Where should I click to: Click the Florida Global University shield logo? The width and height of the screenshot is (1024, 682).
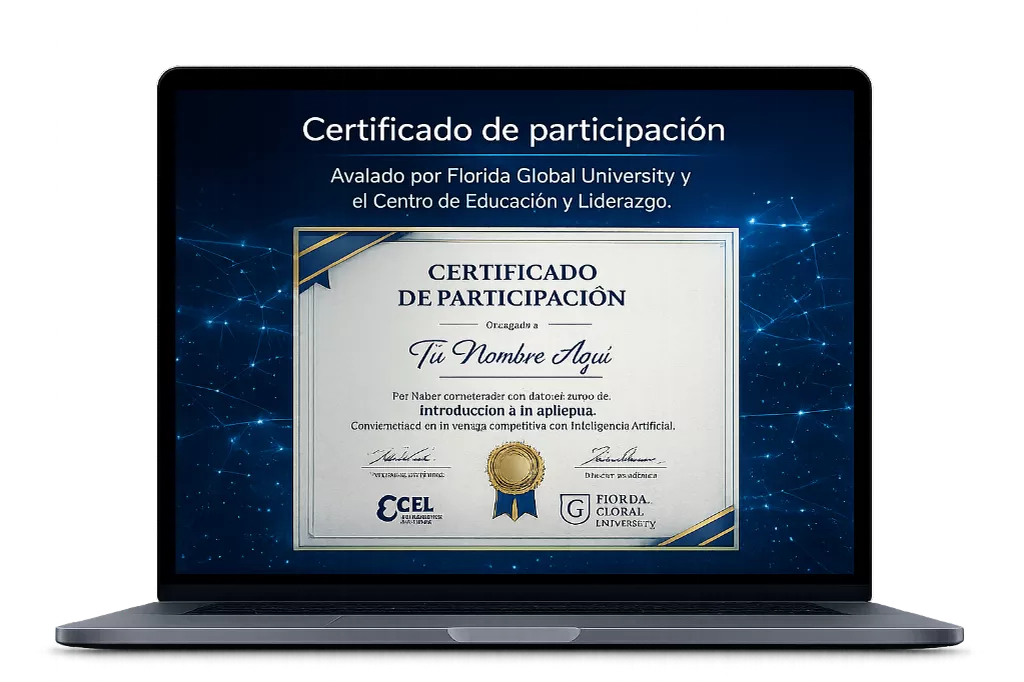(x=574, y=509)
